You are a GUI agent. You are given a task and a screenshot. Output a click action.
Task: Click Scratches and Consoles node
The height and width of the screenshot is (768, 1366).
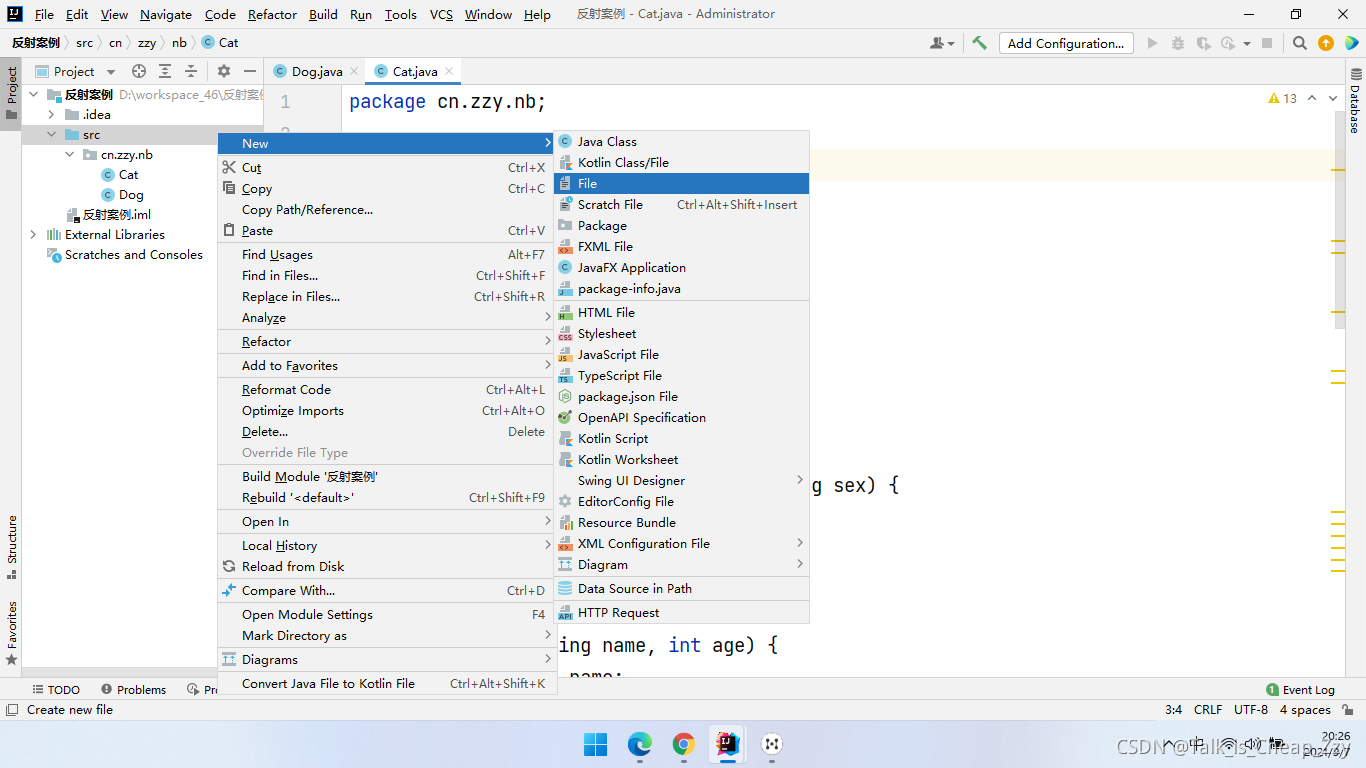124,254
